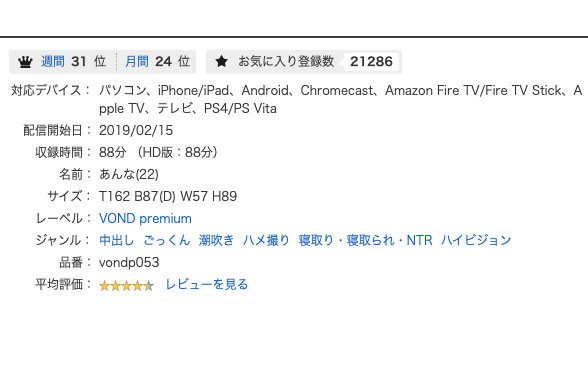The height and width of the screenshot is (386, 588).
Task: Open the VOND premium label link
Action: pyautogui.click(x=146, y=218)
